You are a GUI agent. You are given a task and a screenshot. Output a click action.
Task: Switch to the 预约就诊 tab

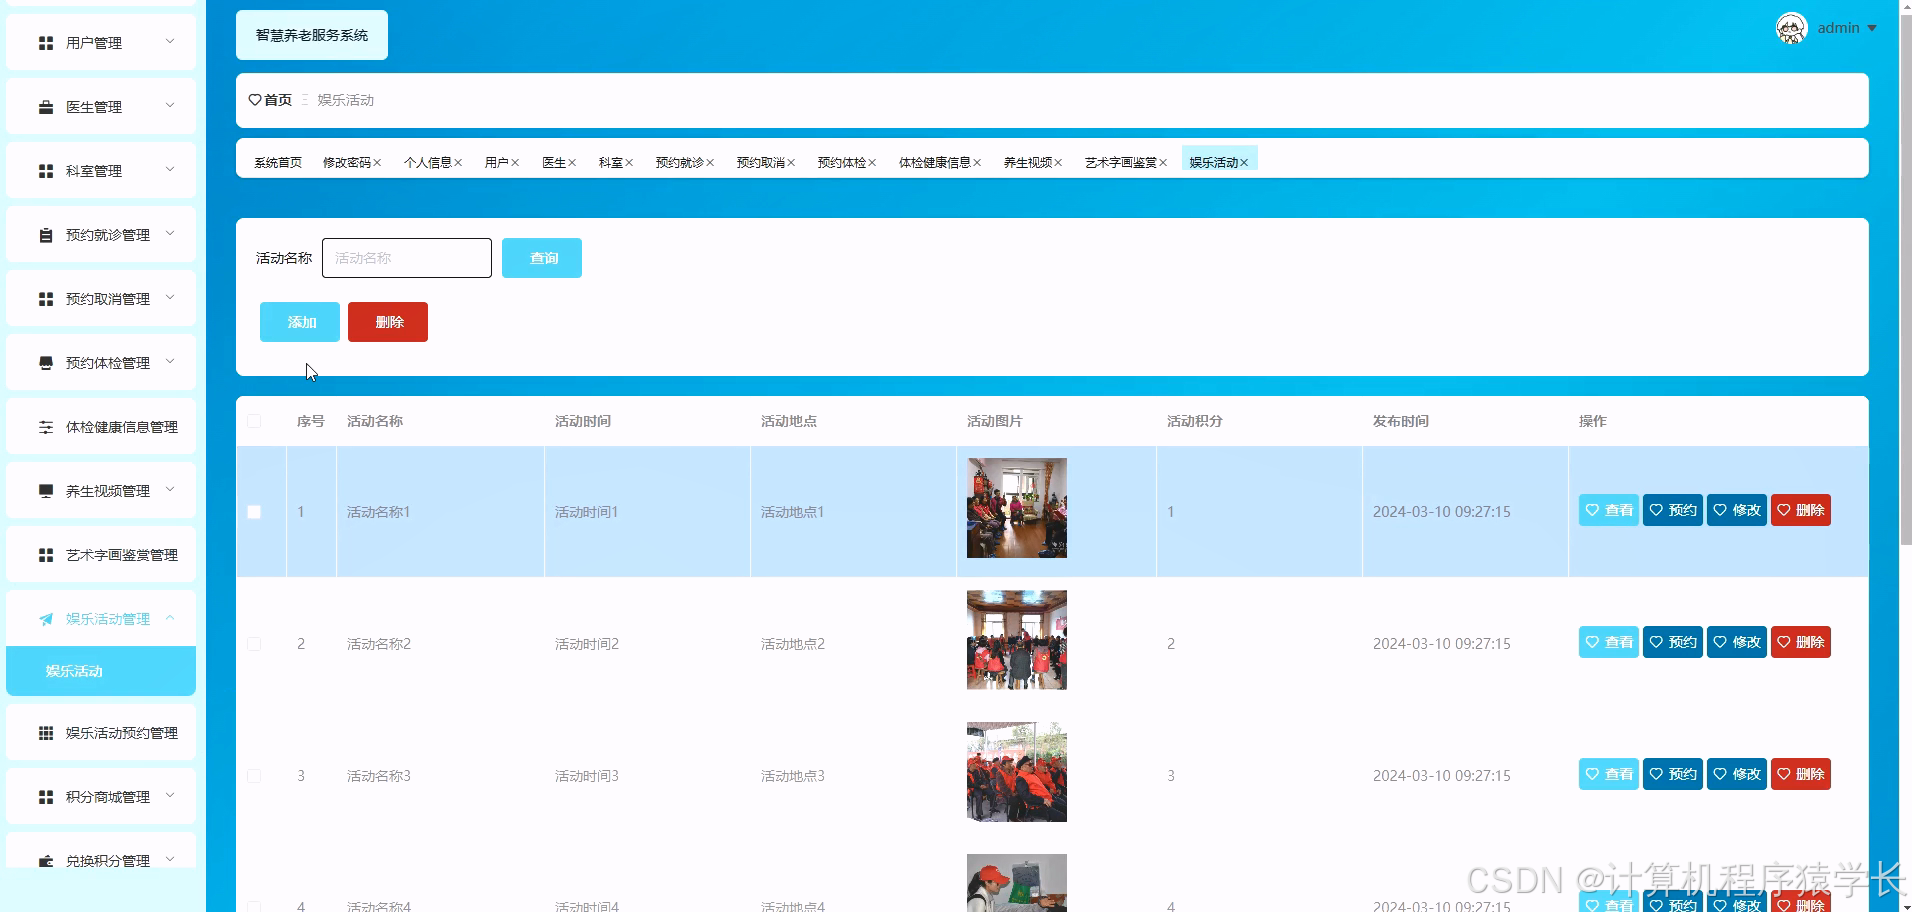(x=679, y=162)
